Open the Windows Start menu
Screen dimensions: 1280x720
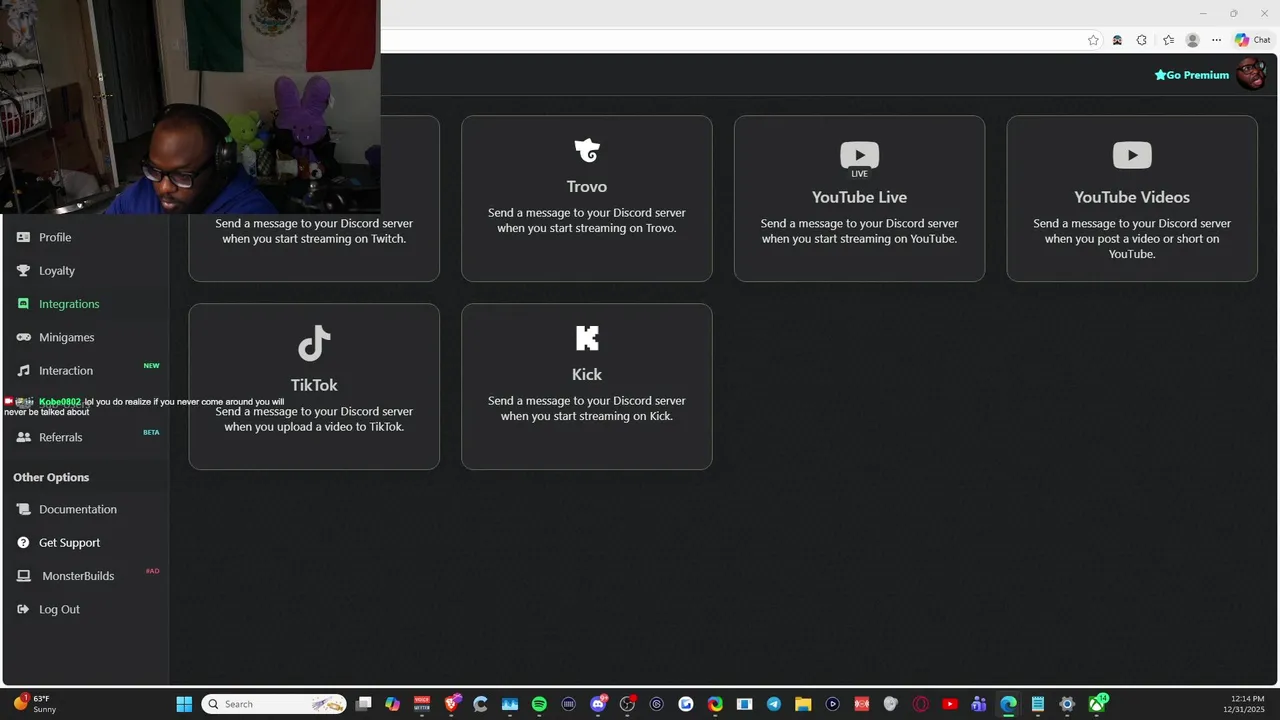tap(184, 704)
